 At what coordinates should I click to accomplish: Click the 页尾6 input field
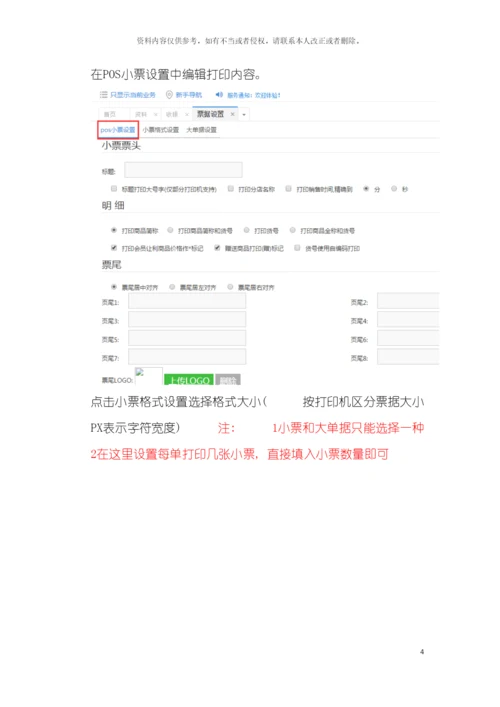pos(408,338)
